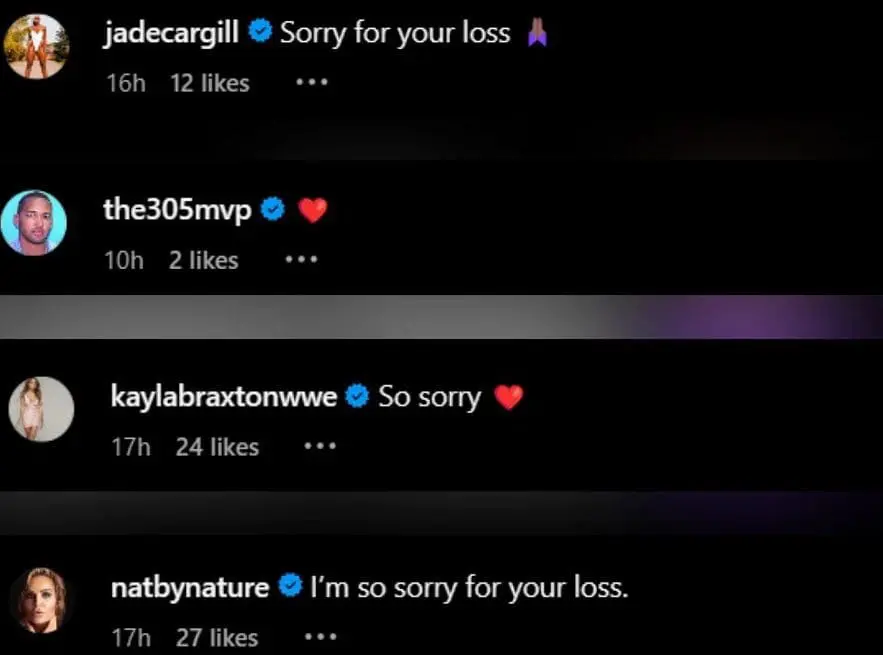Open kaylabraxtonwwe profile picture
Viewport: 883px width, 655px height.
41,409
